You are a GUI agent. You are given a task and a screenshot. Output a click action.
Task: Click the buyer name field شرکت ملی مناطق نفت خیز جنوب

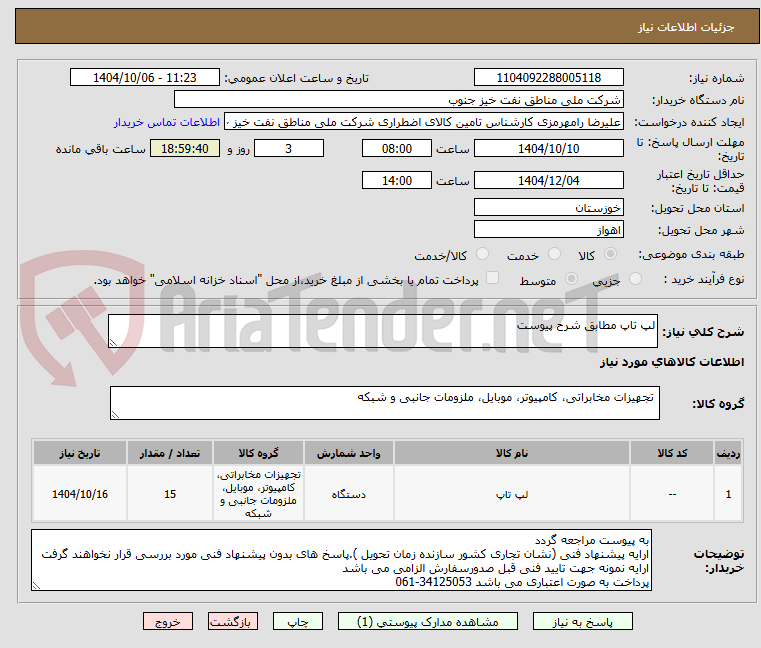point(398,100)
